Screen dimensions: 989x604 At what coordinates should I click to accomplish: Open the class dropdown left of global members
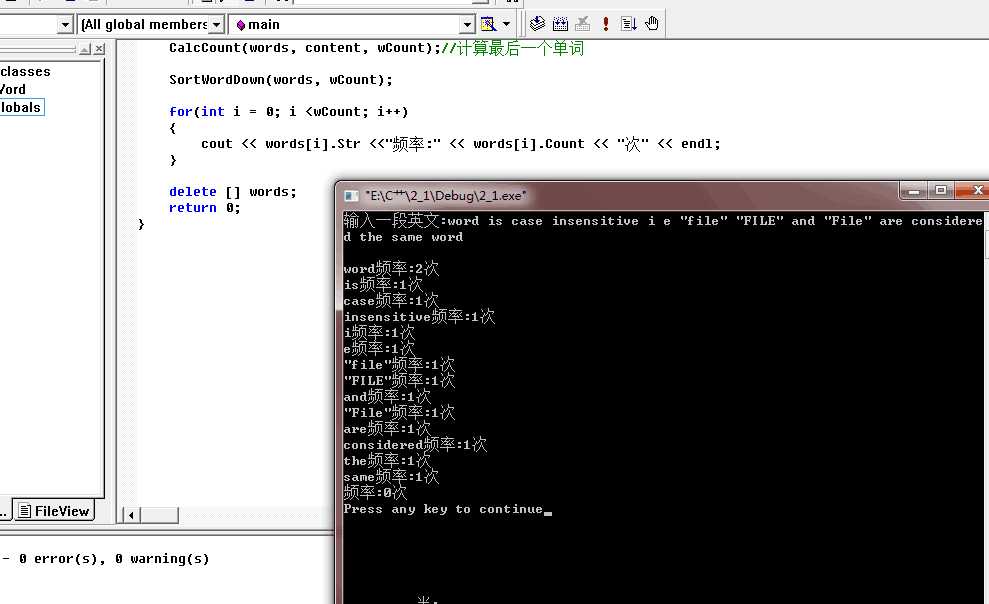point(65,25)
